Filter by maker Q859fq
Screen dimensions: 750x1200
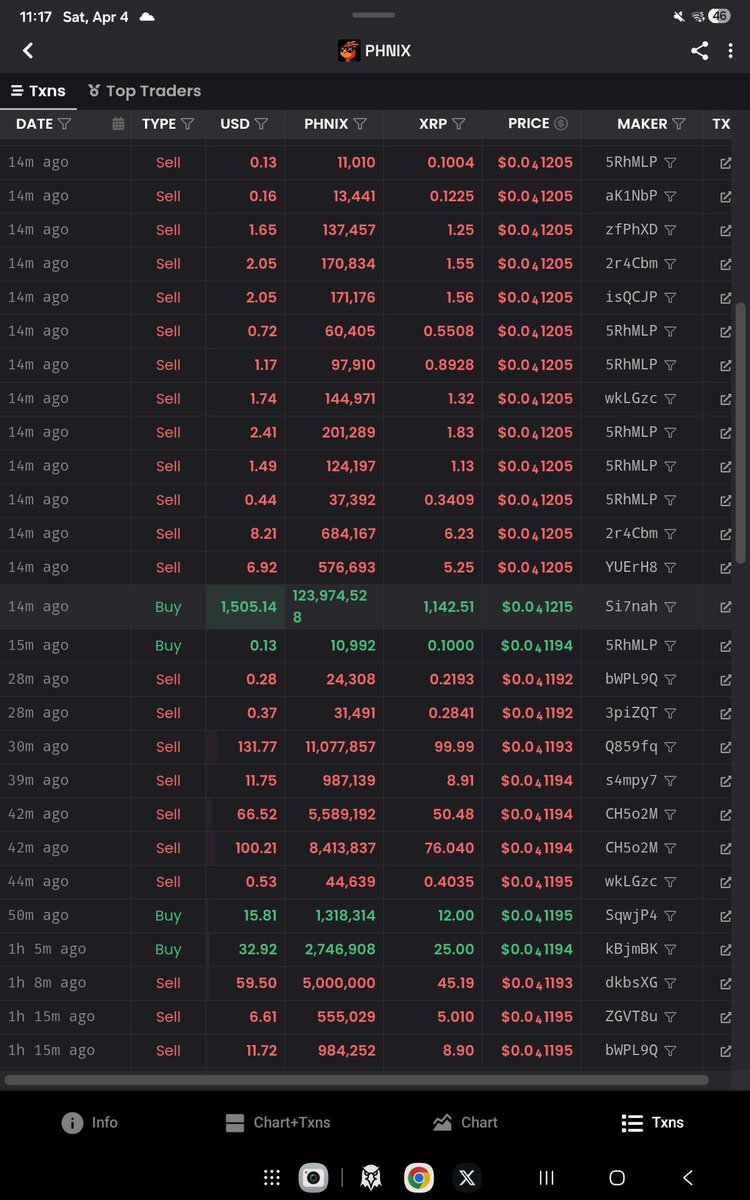coord(670,747)
